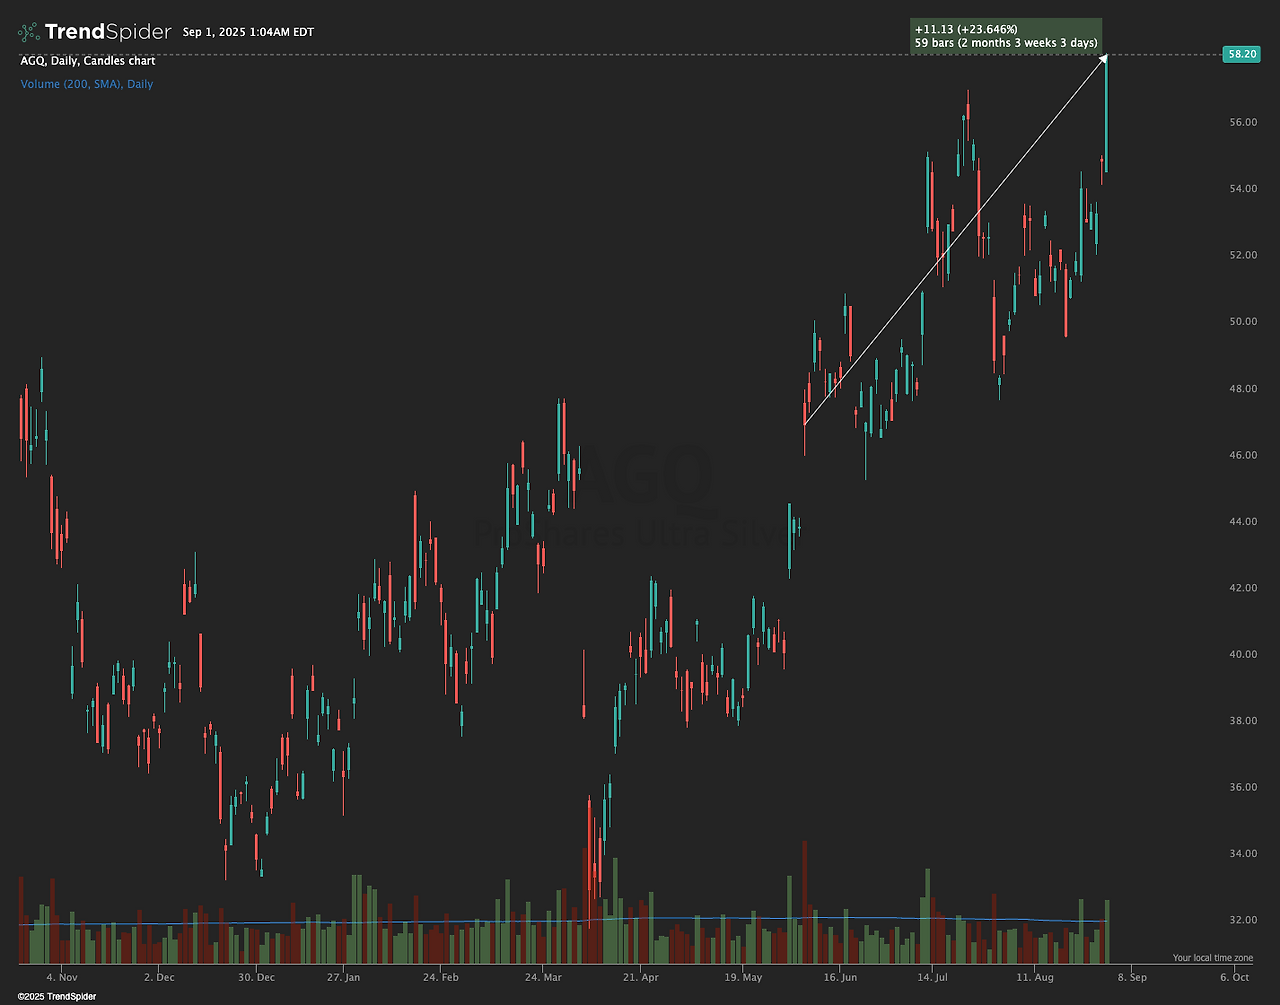
Task: Select the 42.00 price axis label
Action: click(1243, 588)
